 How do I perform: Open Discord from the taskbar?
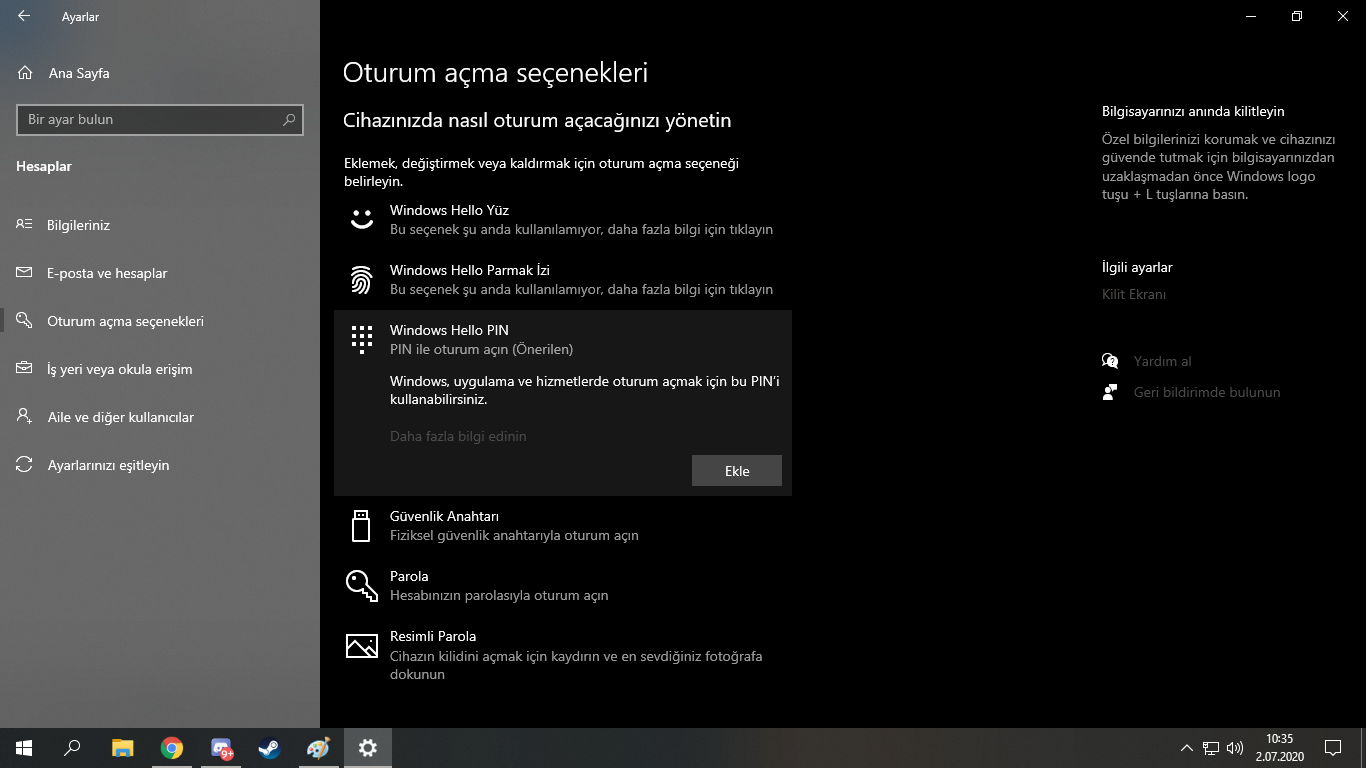221,748
